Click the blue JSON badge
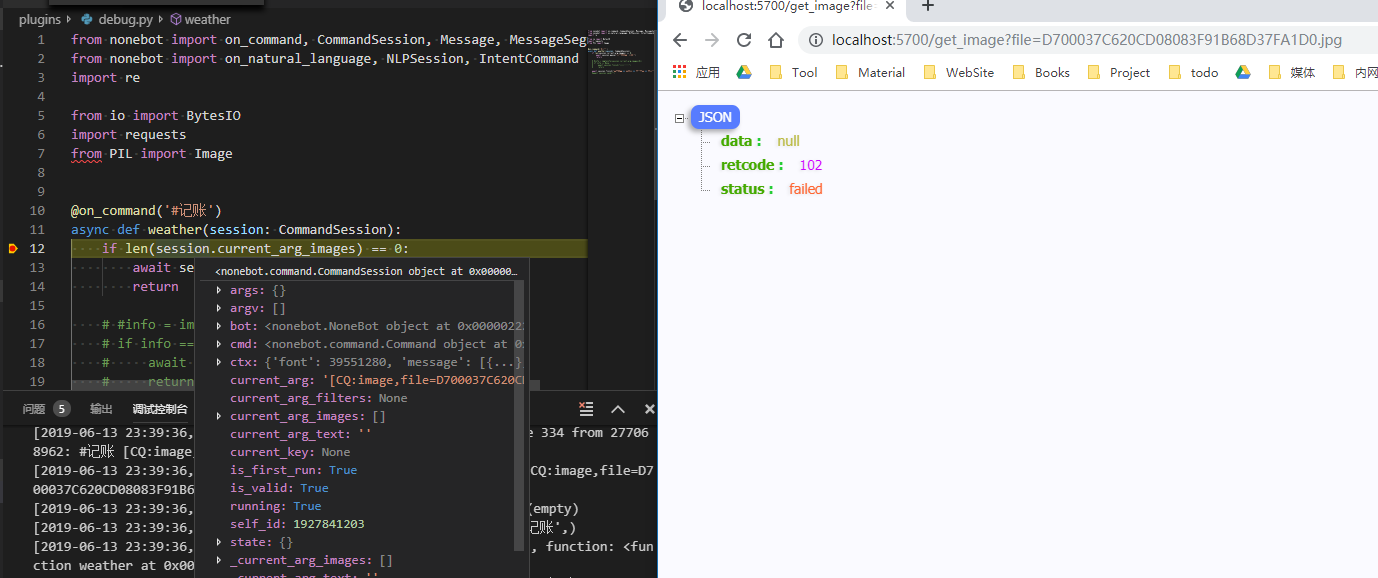This screenshot has width=1378, height=578. (714, 117)
